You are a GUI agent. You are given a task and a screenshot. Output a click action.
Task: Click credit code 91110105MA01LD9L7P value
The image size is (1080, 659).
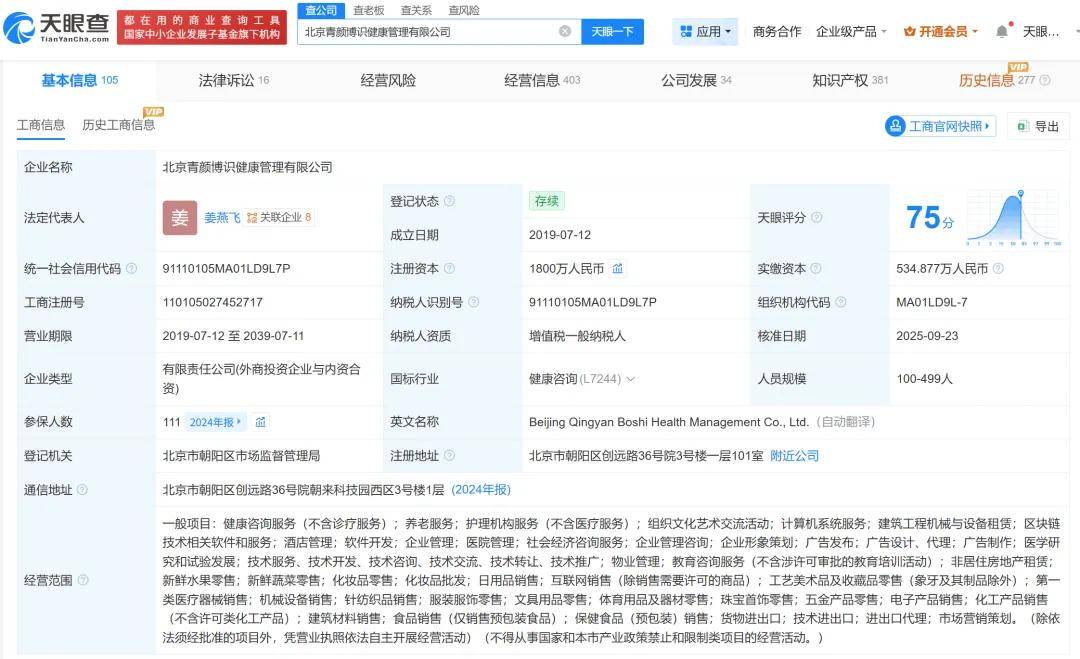226,269
